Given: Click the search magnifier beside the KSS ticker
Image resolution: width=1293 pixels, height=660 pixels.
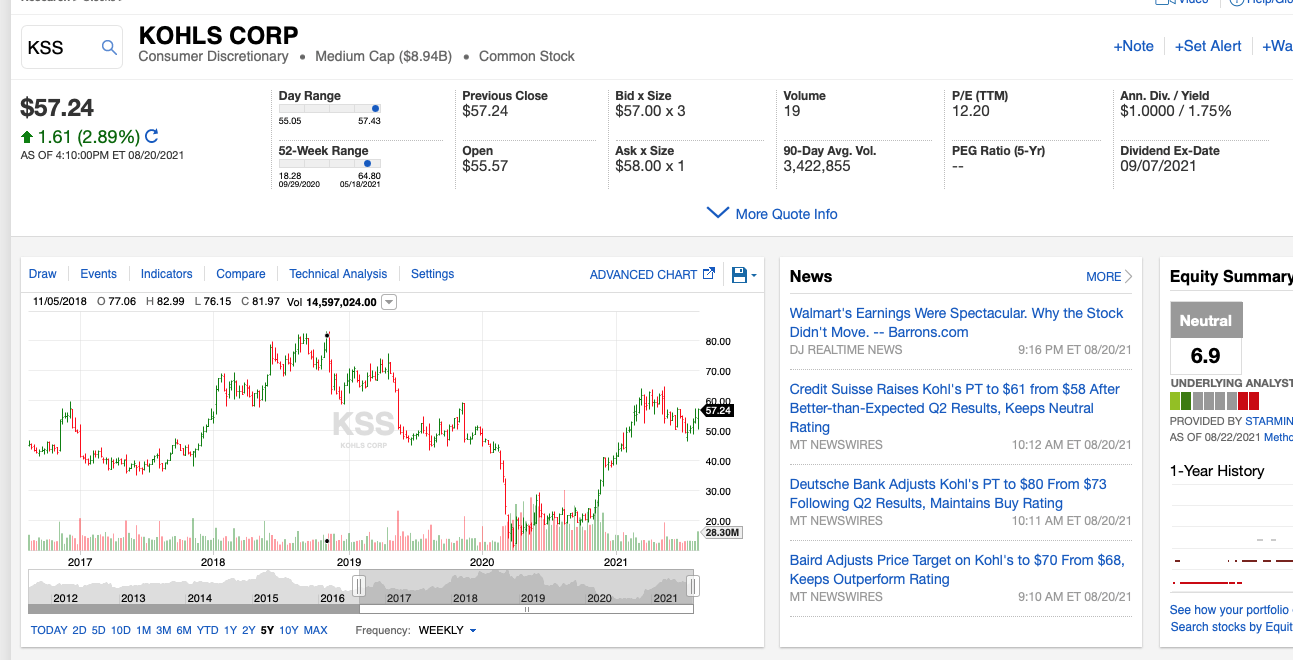Looking at the screenshot, I should 108,47.
